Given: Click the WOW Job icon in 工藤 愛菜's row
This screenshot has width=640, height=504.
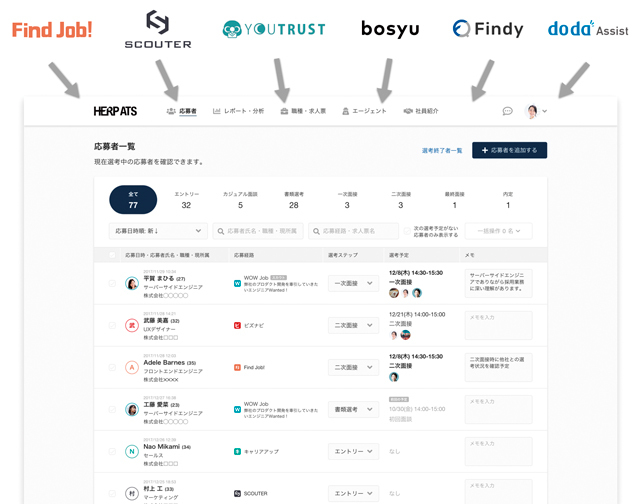Looking at the screenshot, I should (x=237, y=409).
